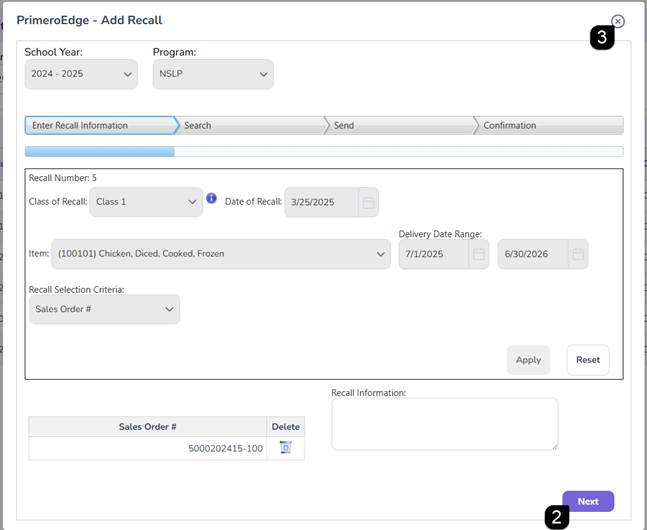This screenshot has height=530, width=647.
Task: Click the Sales Order # column header
Action: pos(148,427)
